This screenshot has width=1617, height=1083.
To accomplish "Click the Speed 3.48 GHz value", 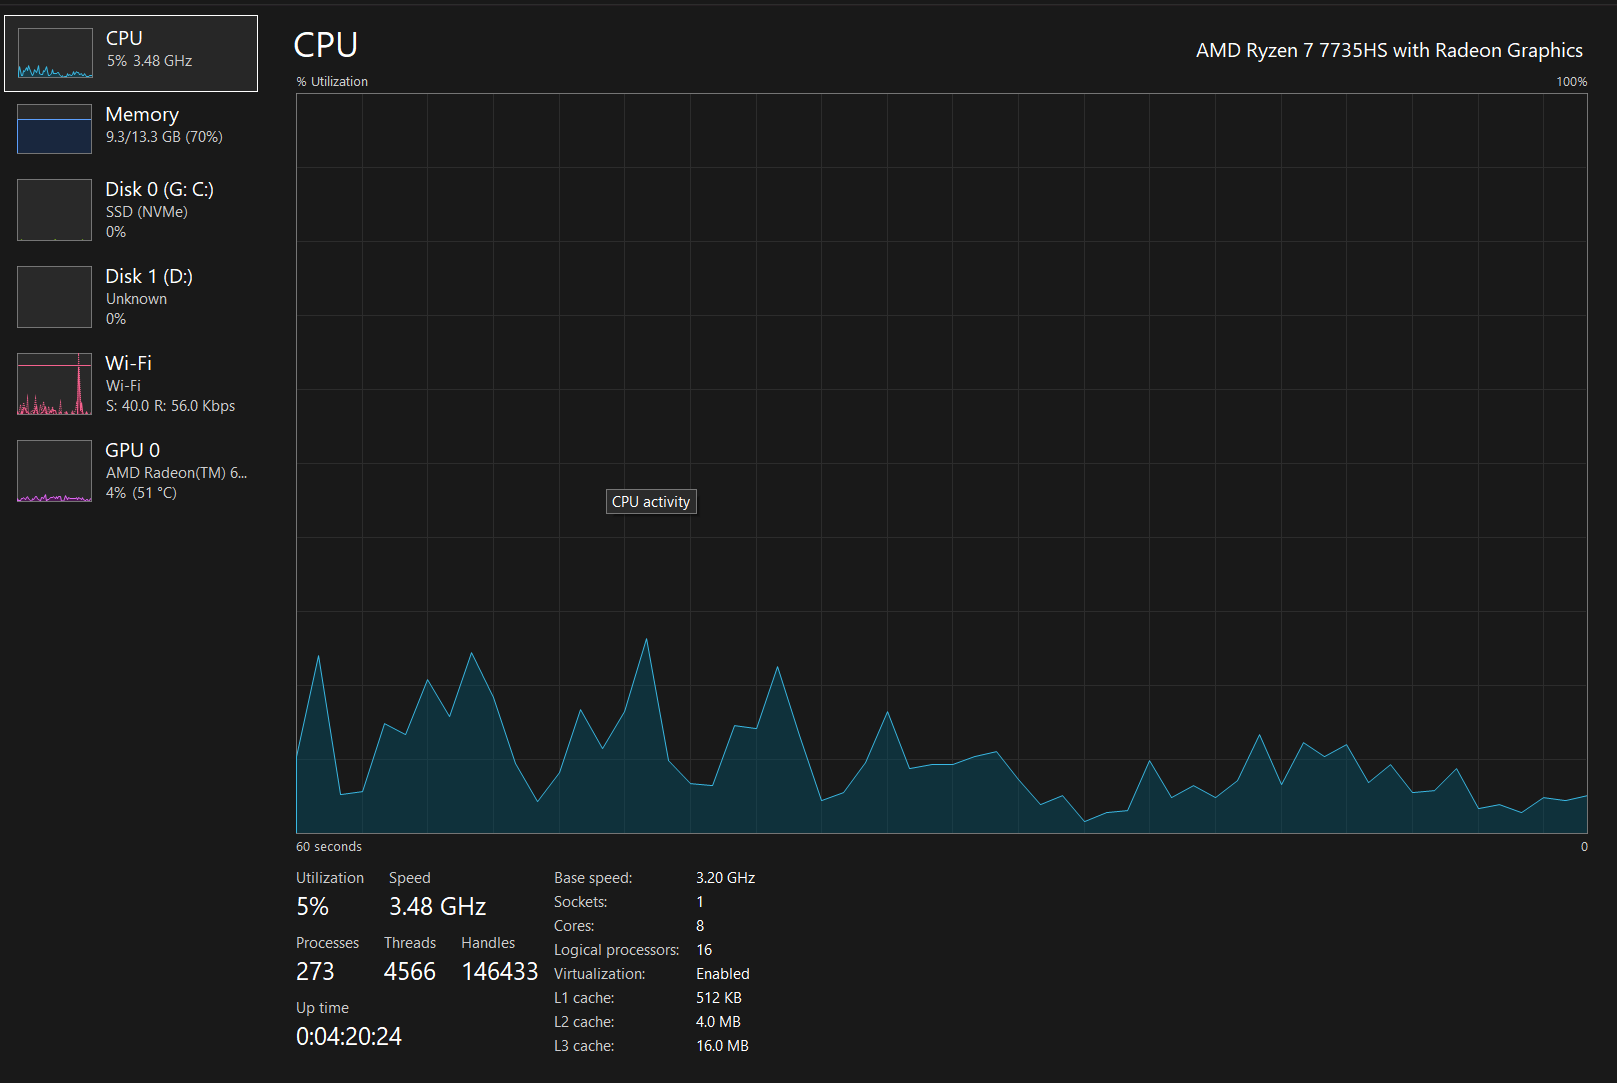I will (437, 907).
